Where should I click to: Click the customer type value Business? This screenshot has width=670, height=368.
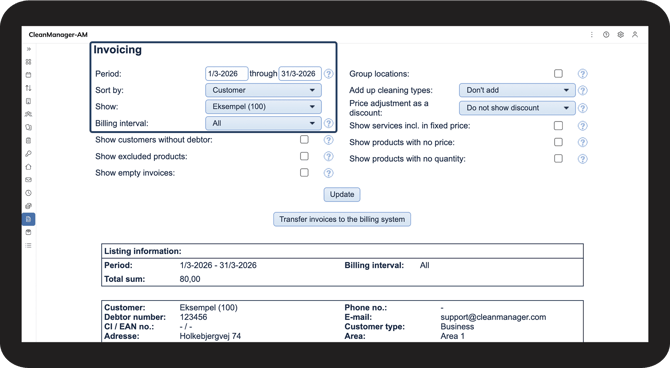(x=457, y=327)
